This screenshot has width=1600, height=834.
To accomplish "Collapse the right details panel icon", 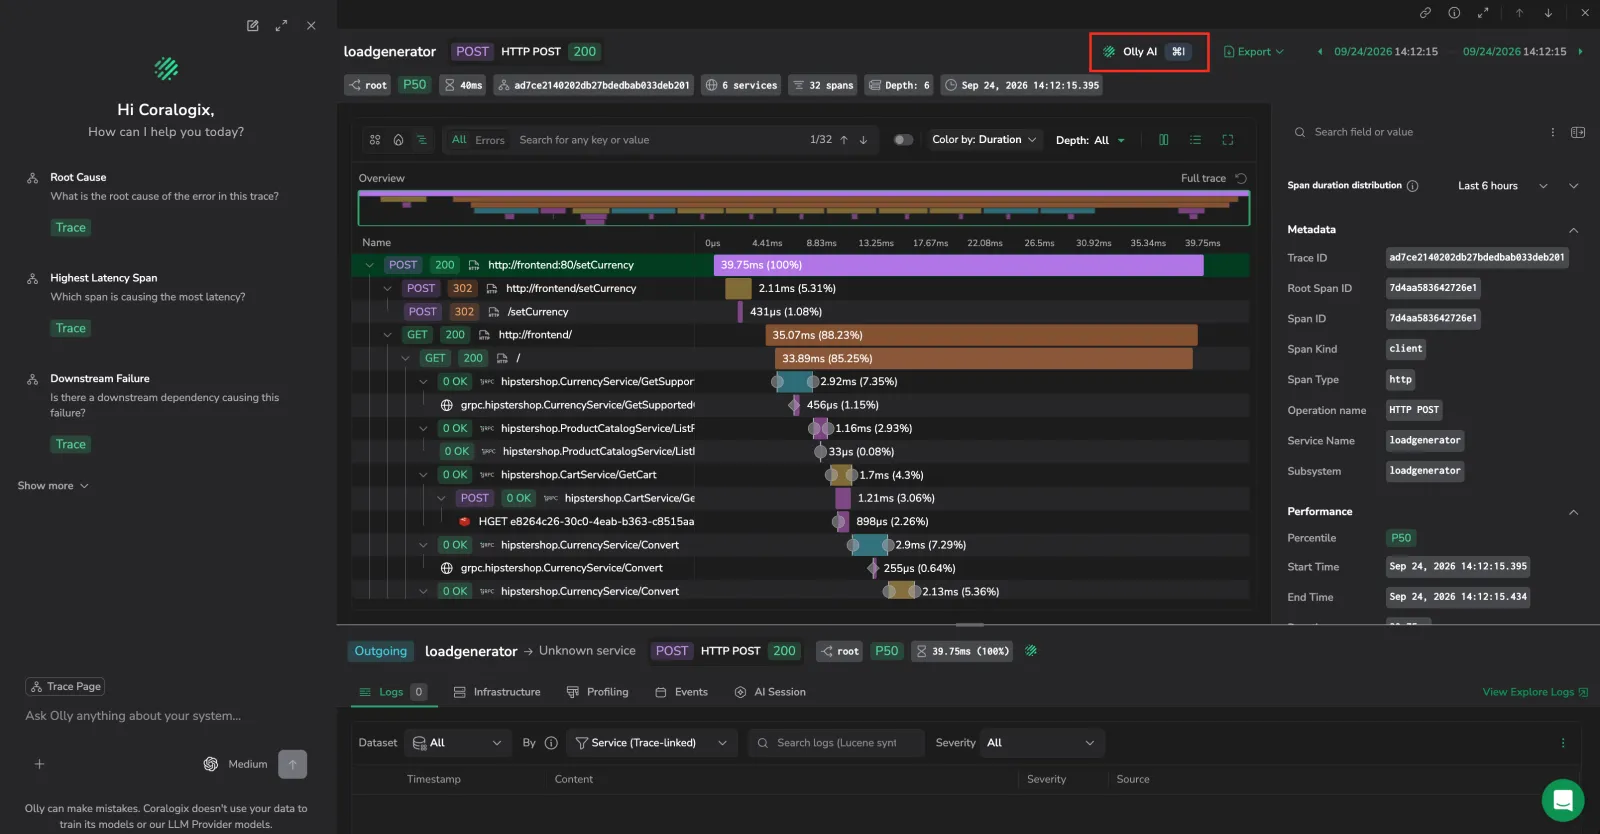I will 1578,132.
